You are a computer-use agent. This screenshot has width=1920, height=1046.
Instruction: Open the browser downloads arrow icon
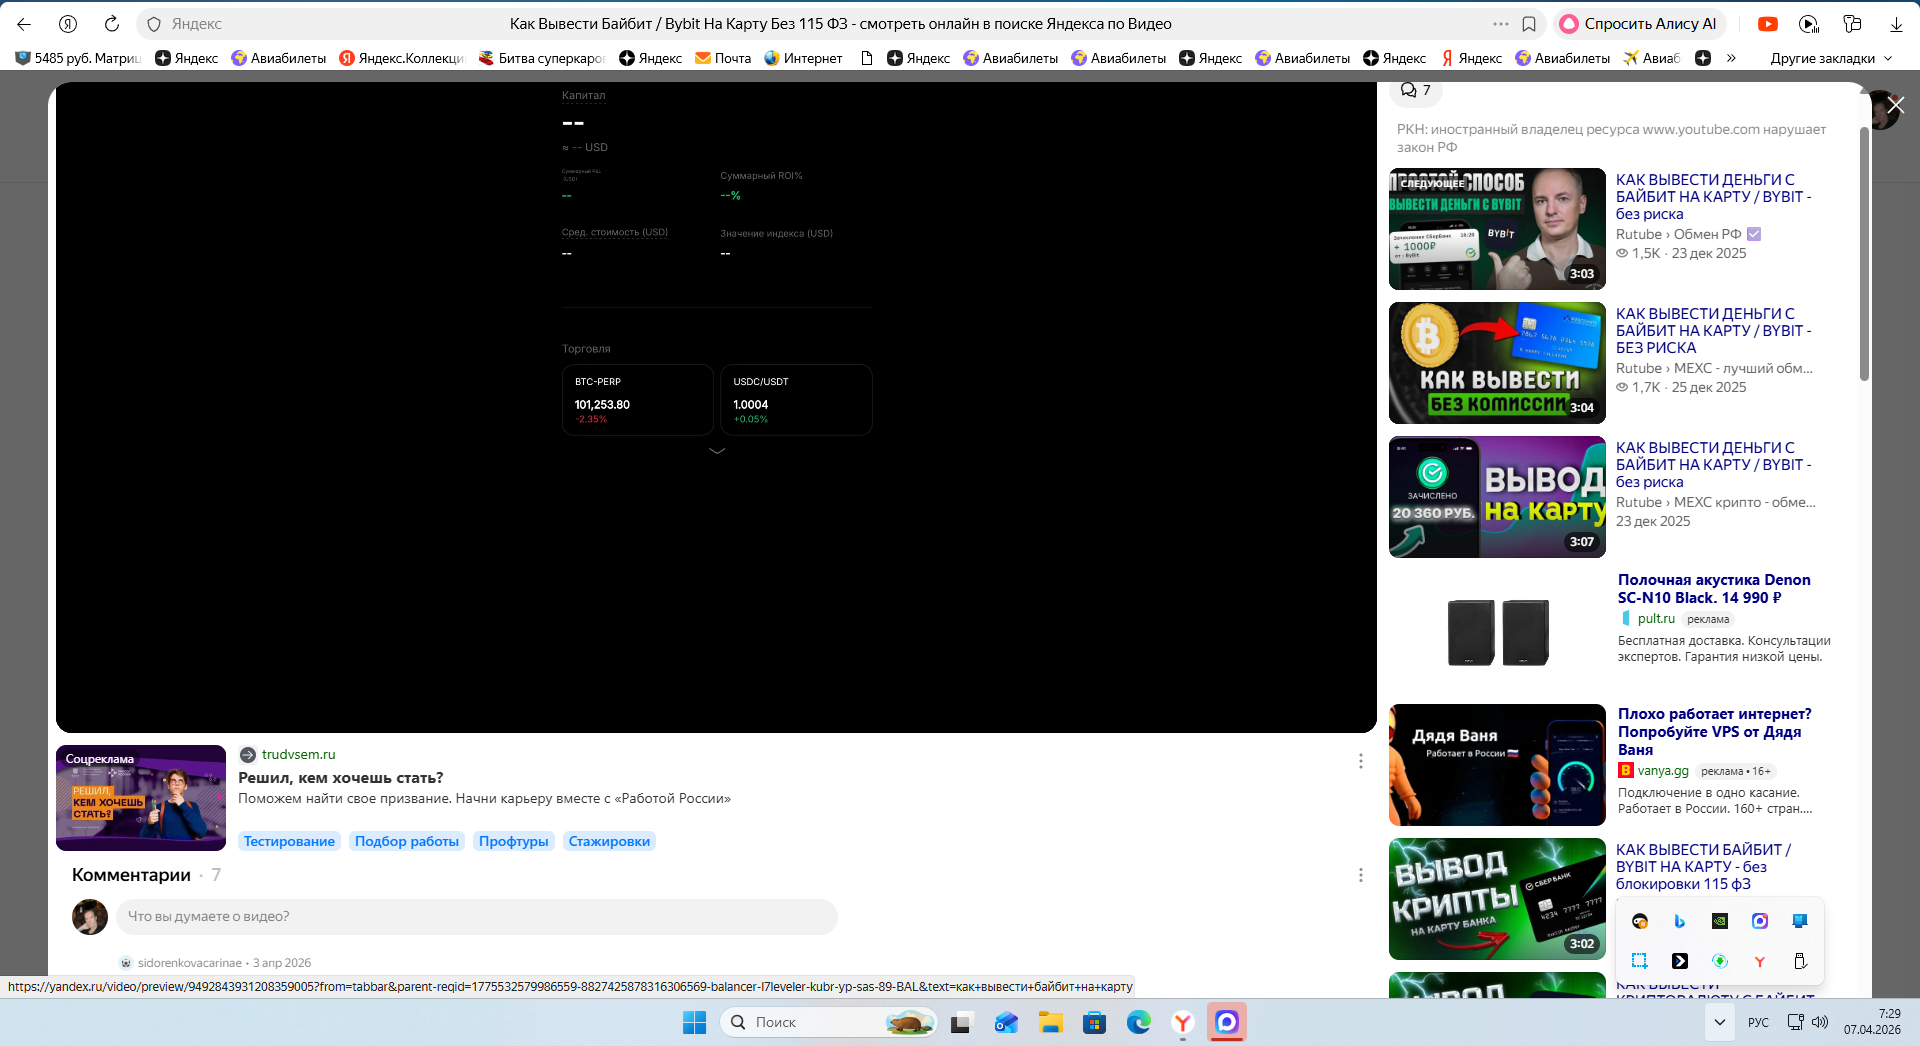[1896, 24]
